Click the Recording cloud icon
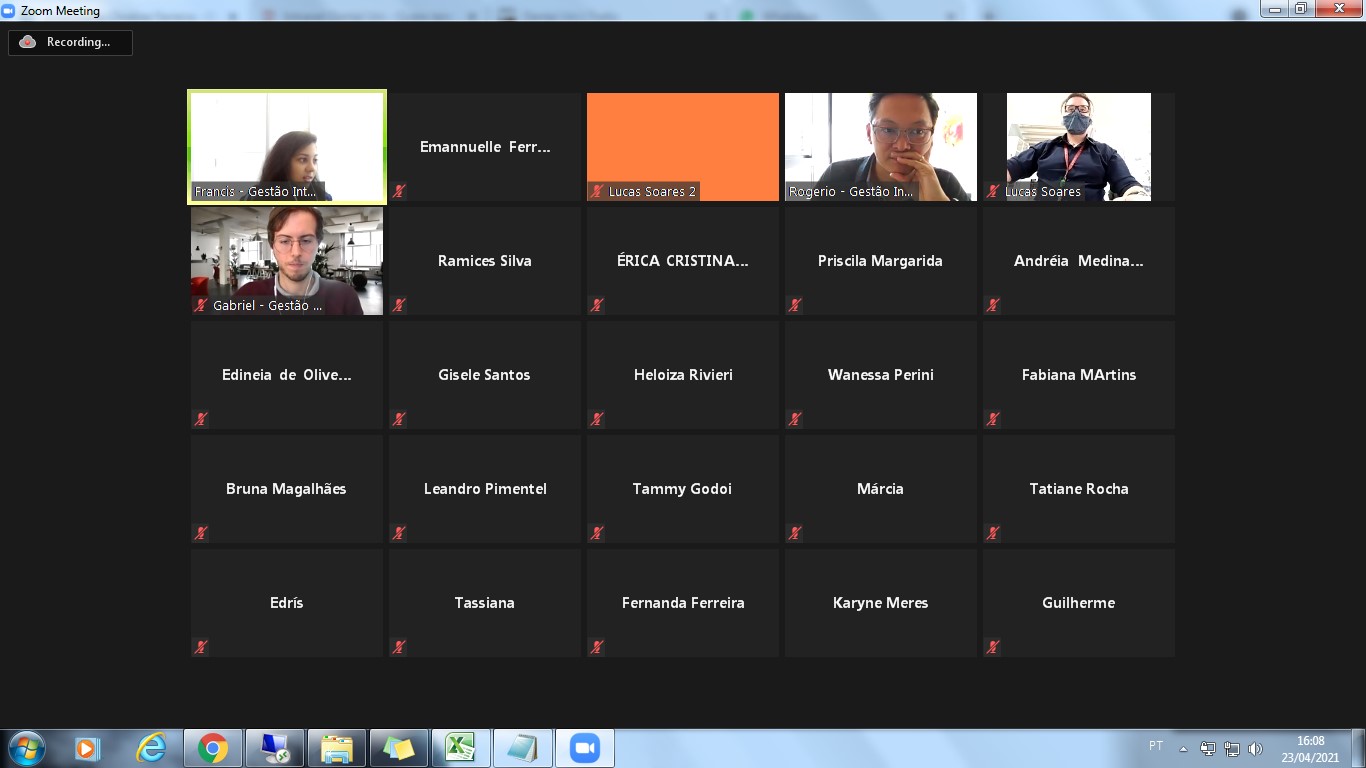Screen dimensions: 1366x768 (27, 42)
